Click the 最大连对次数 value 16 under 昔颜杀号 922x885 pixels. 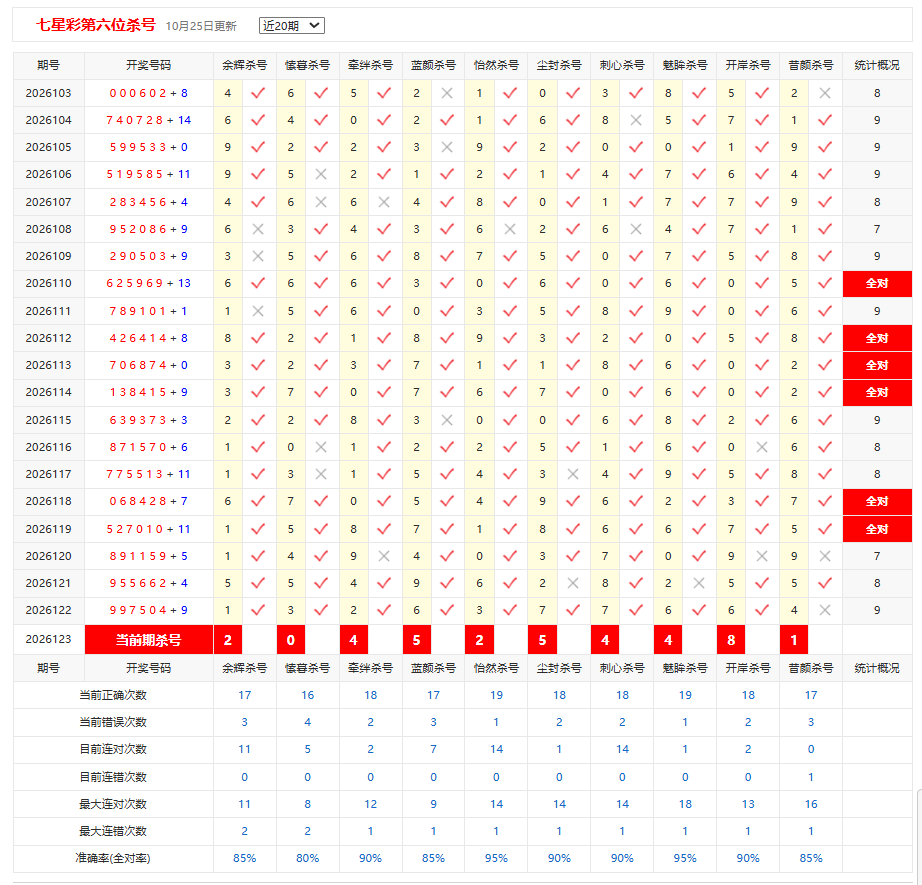coord(811,804)
